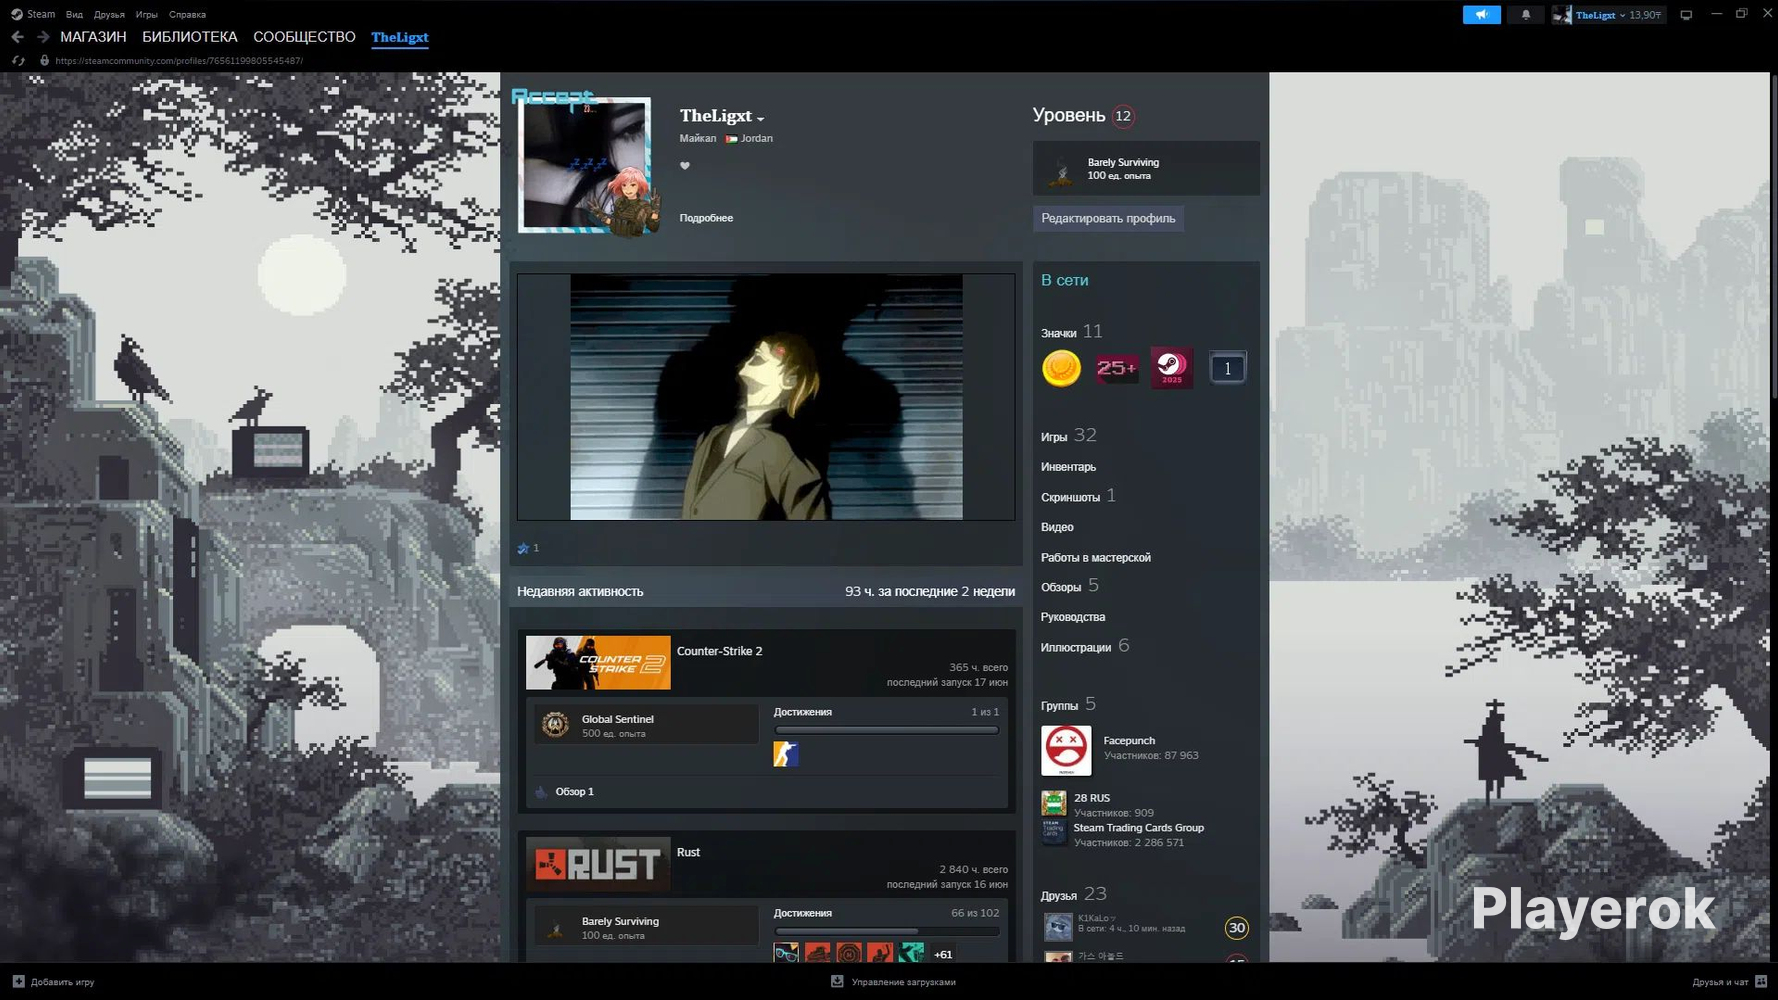This screenshot has width=1778, height=1000.
Task: Click the Rust achievements progress bar
Action: coord(886,931)
